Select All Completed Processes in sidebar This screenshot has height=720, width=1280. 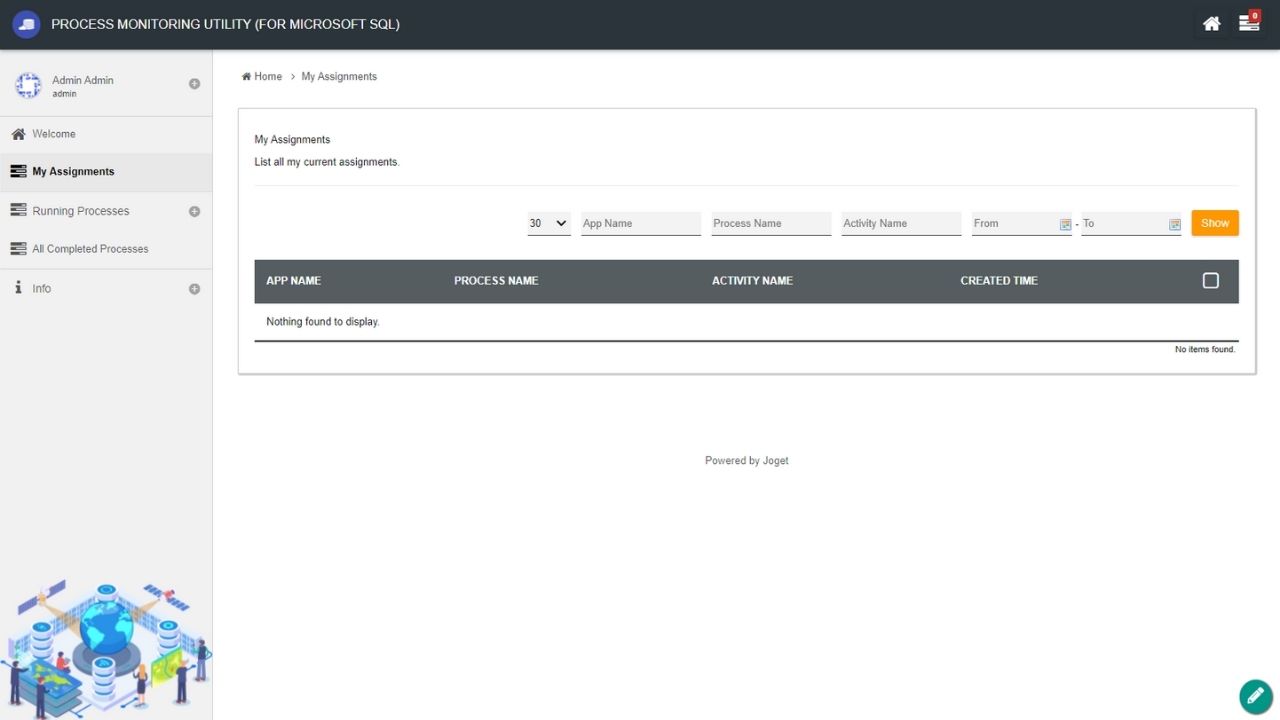(x=90, y=249)
